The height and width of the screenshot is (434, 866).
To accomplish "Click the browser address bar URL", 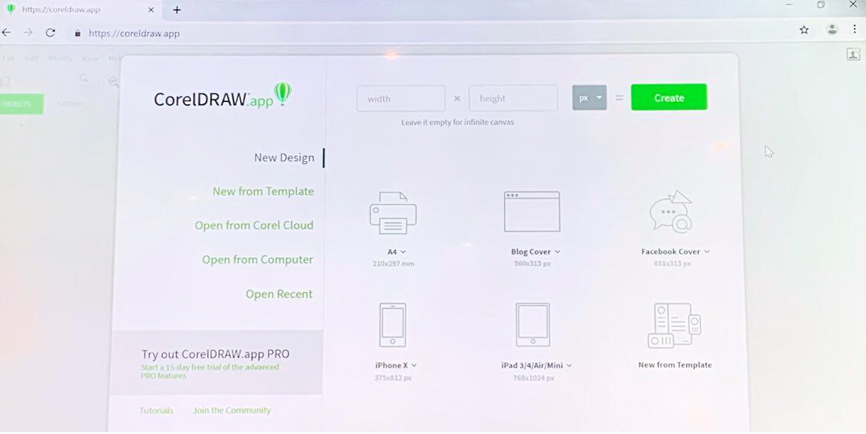I will (x=134, y=33).
